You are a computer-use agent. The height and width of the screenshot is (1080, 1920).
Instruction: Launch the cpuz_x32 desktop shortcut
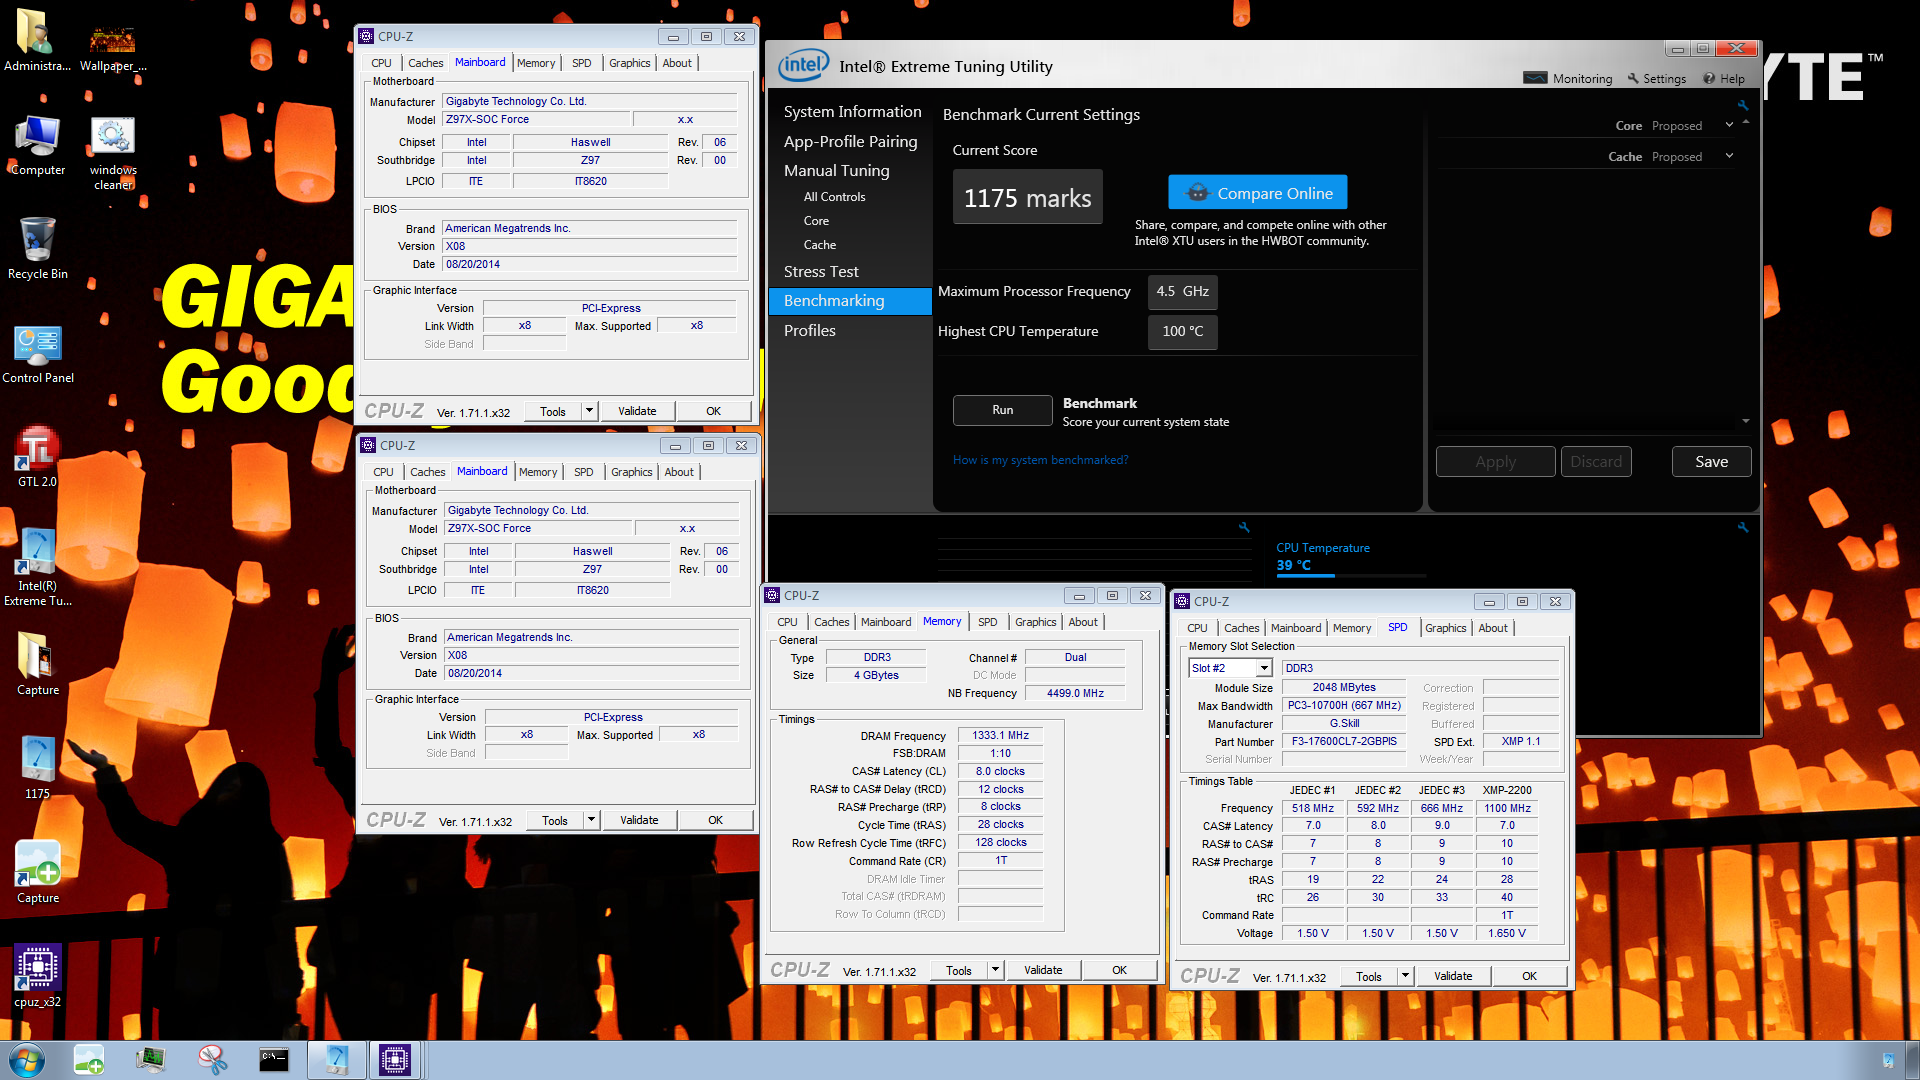tap(37, 976)
